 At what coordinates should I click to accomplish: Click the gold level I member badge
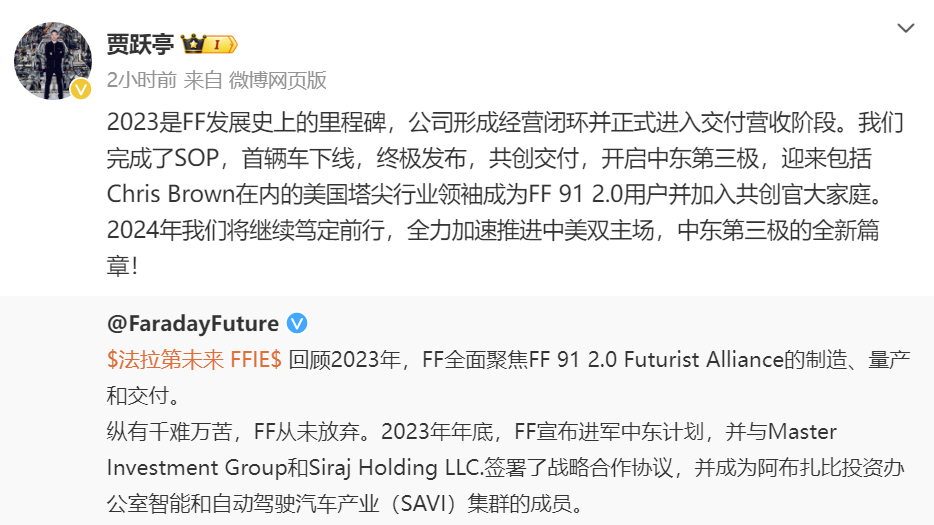point(222,44)
